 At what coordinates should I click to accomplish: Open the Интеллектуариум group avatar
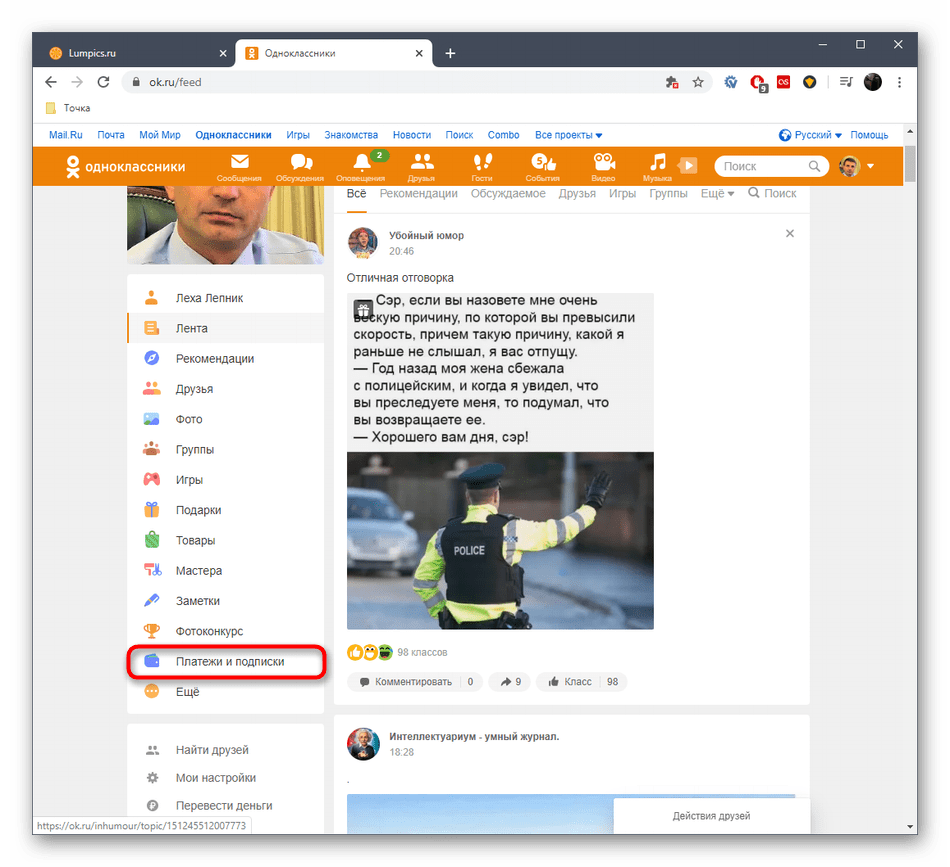click(363, 743)
